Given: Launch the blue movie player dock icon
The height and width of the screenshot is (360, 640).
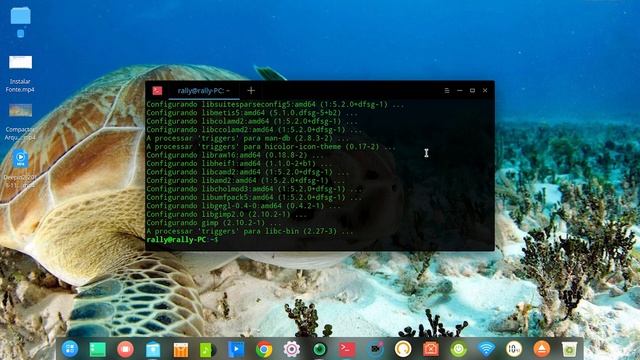Looking at the screenshot, I should (236, 349).
